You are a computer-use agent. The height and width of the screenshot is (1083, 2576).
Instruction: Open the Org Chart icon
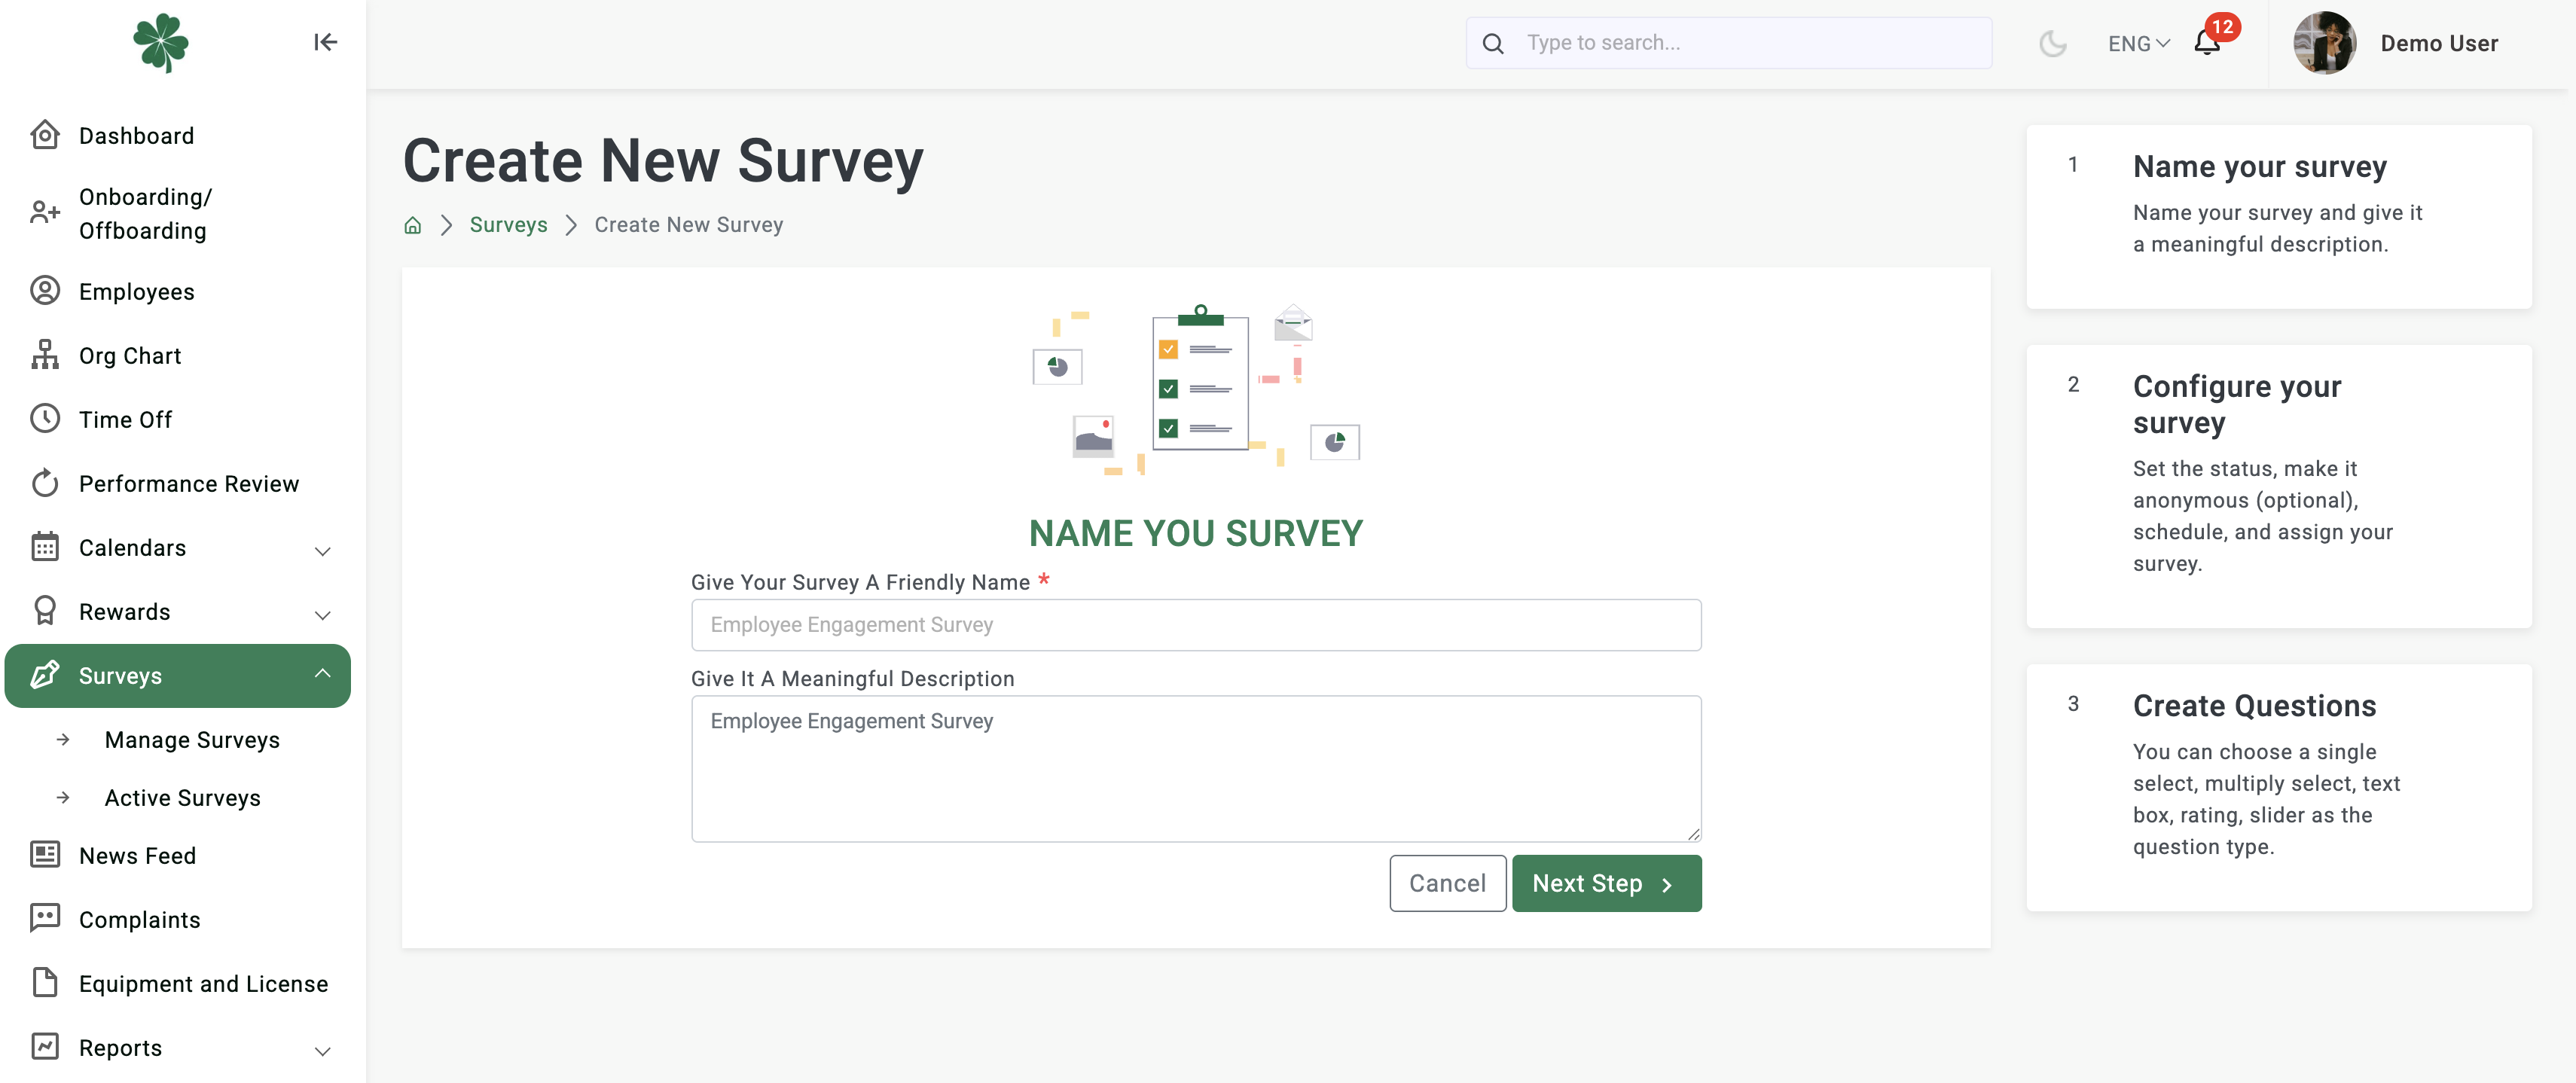coord(45,355)
